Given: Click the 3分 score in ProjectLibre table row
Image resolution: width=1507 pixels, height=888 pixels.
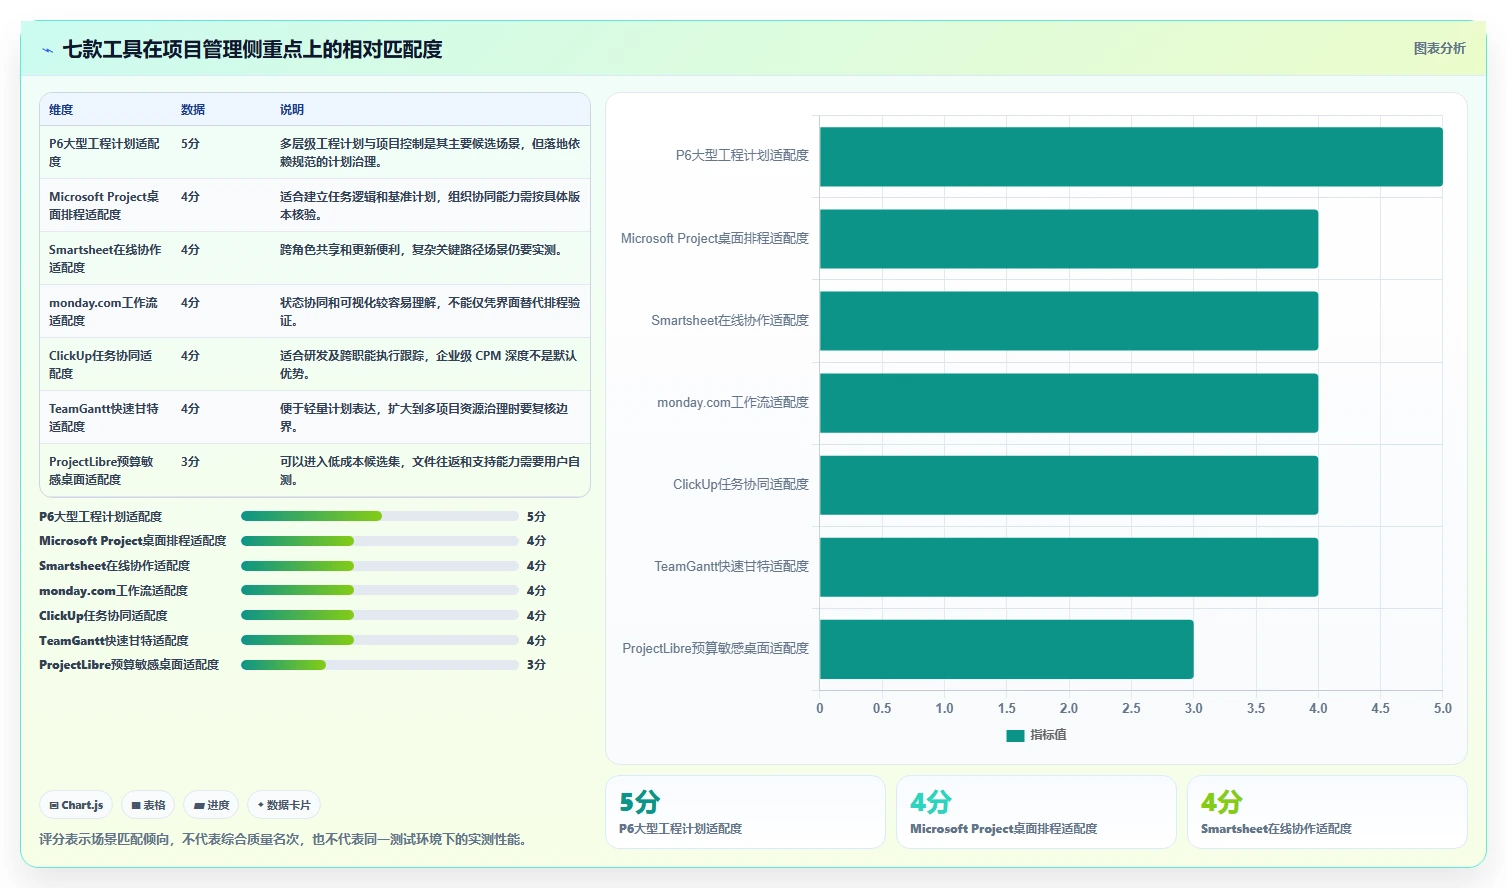Looking at the screenshot, I should [190, 462].
